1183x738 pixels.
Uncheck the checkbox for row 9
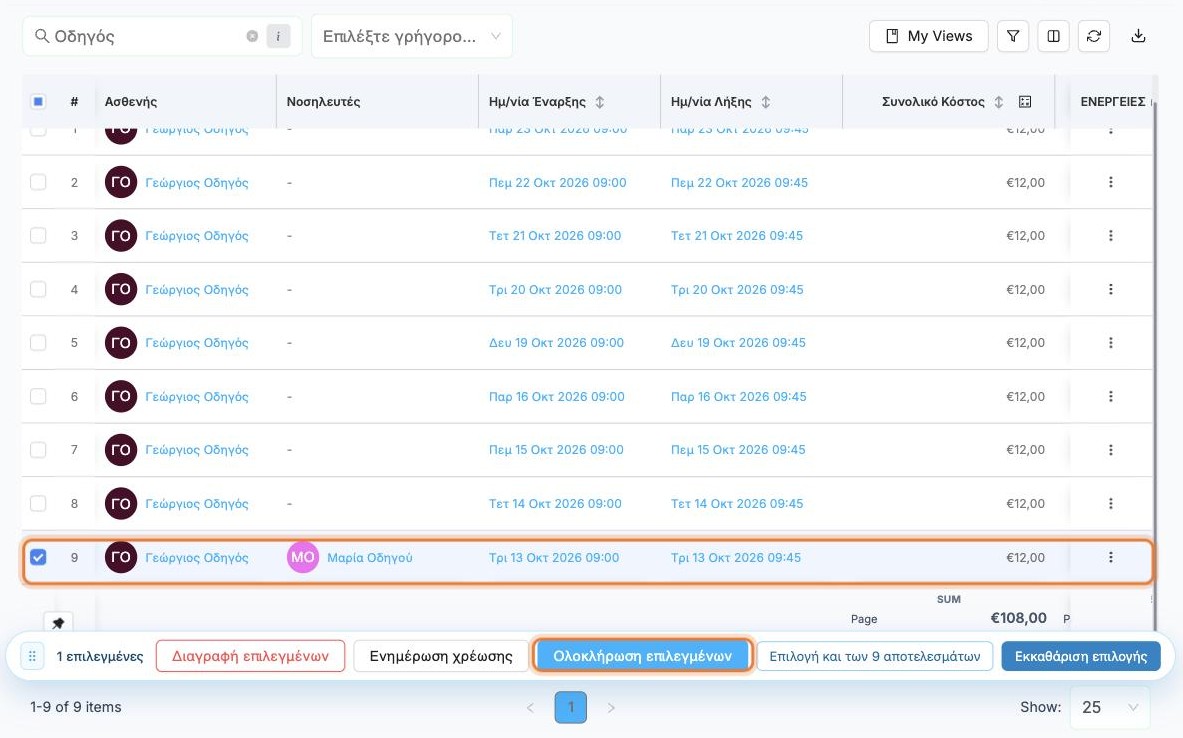(x=38, y=558)
